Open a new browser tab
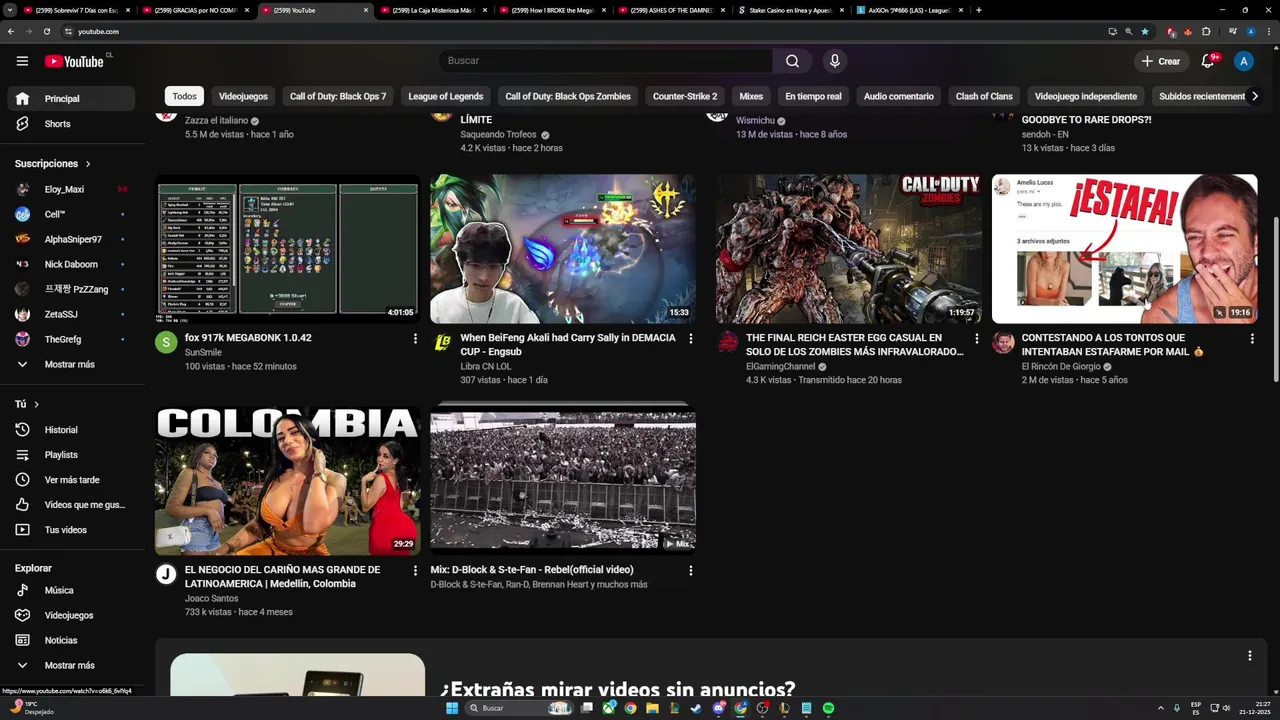Viewport: 1280px width, 720px height. coord(978,10)
